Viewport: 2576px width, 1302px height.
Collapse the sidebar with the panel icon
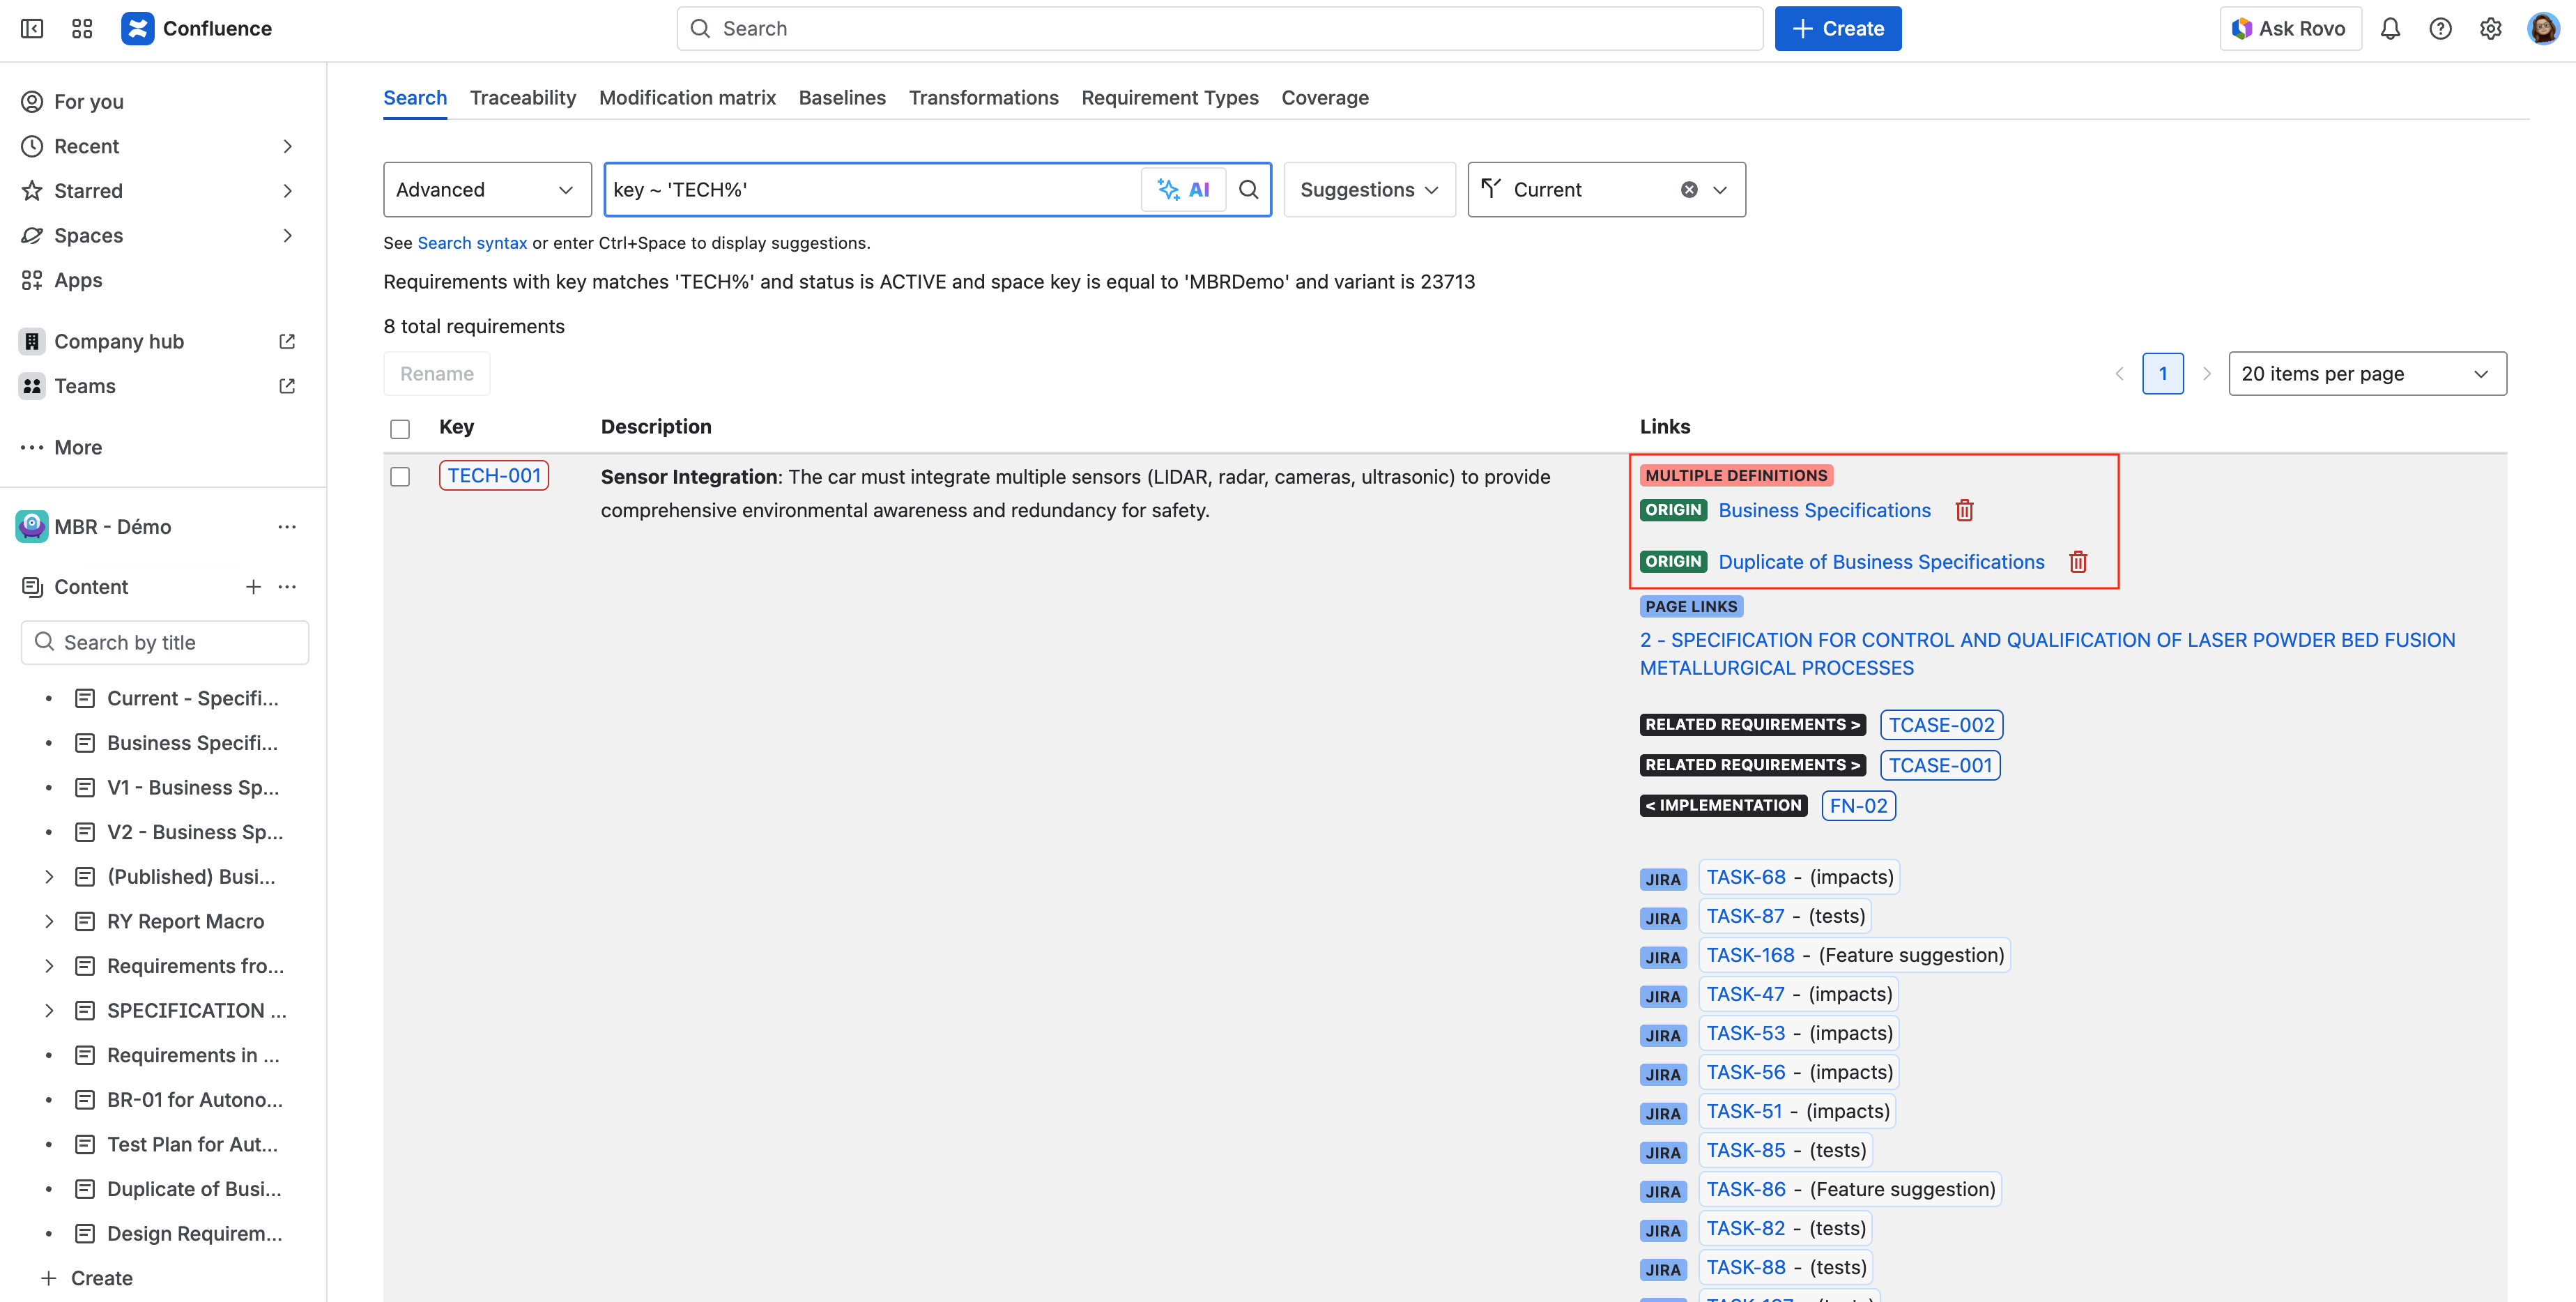click(x=31, y=28)
